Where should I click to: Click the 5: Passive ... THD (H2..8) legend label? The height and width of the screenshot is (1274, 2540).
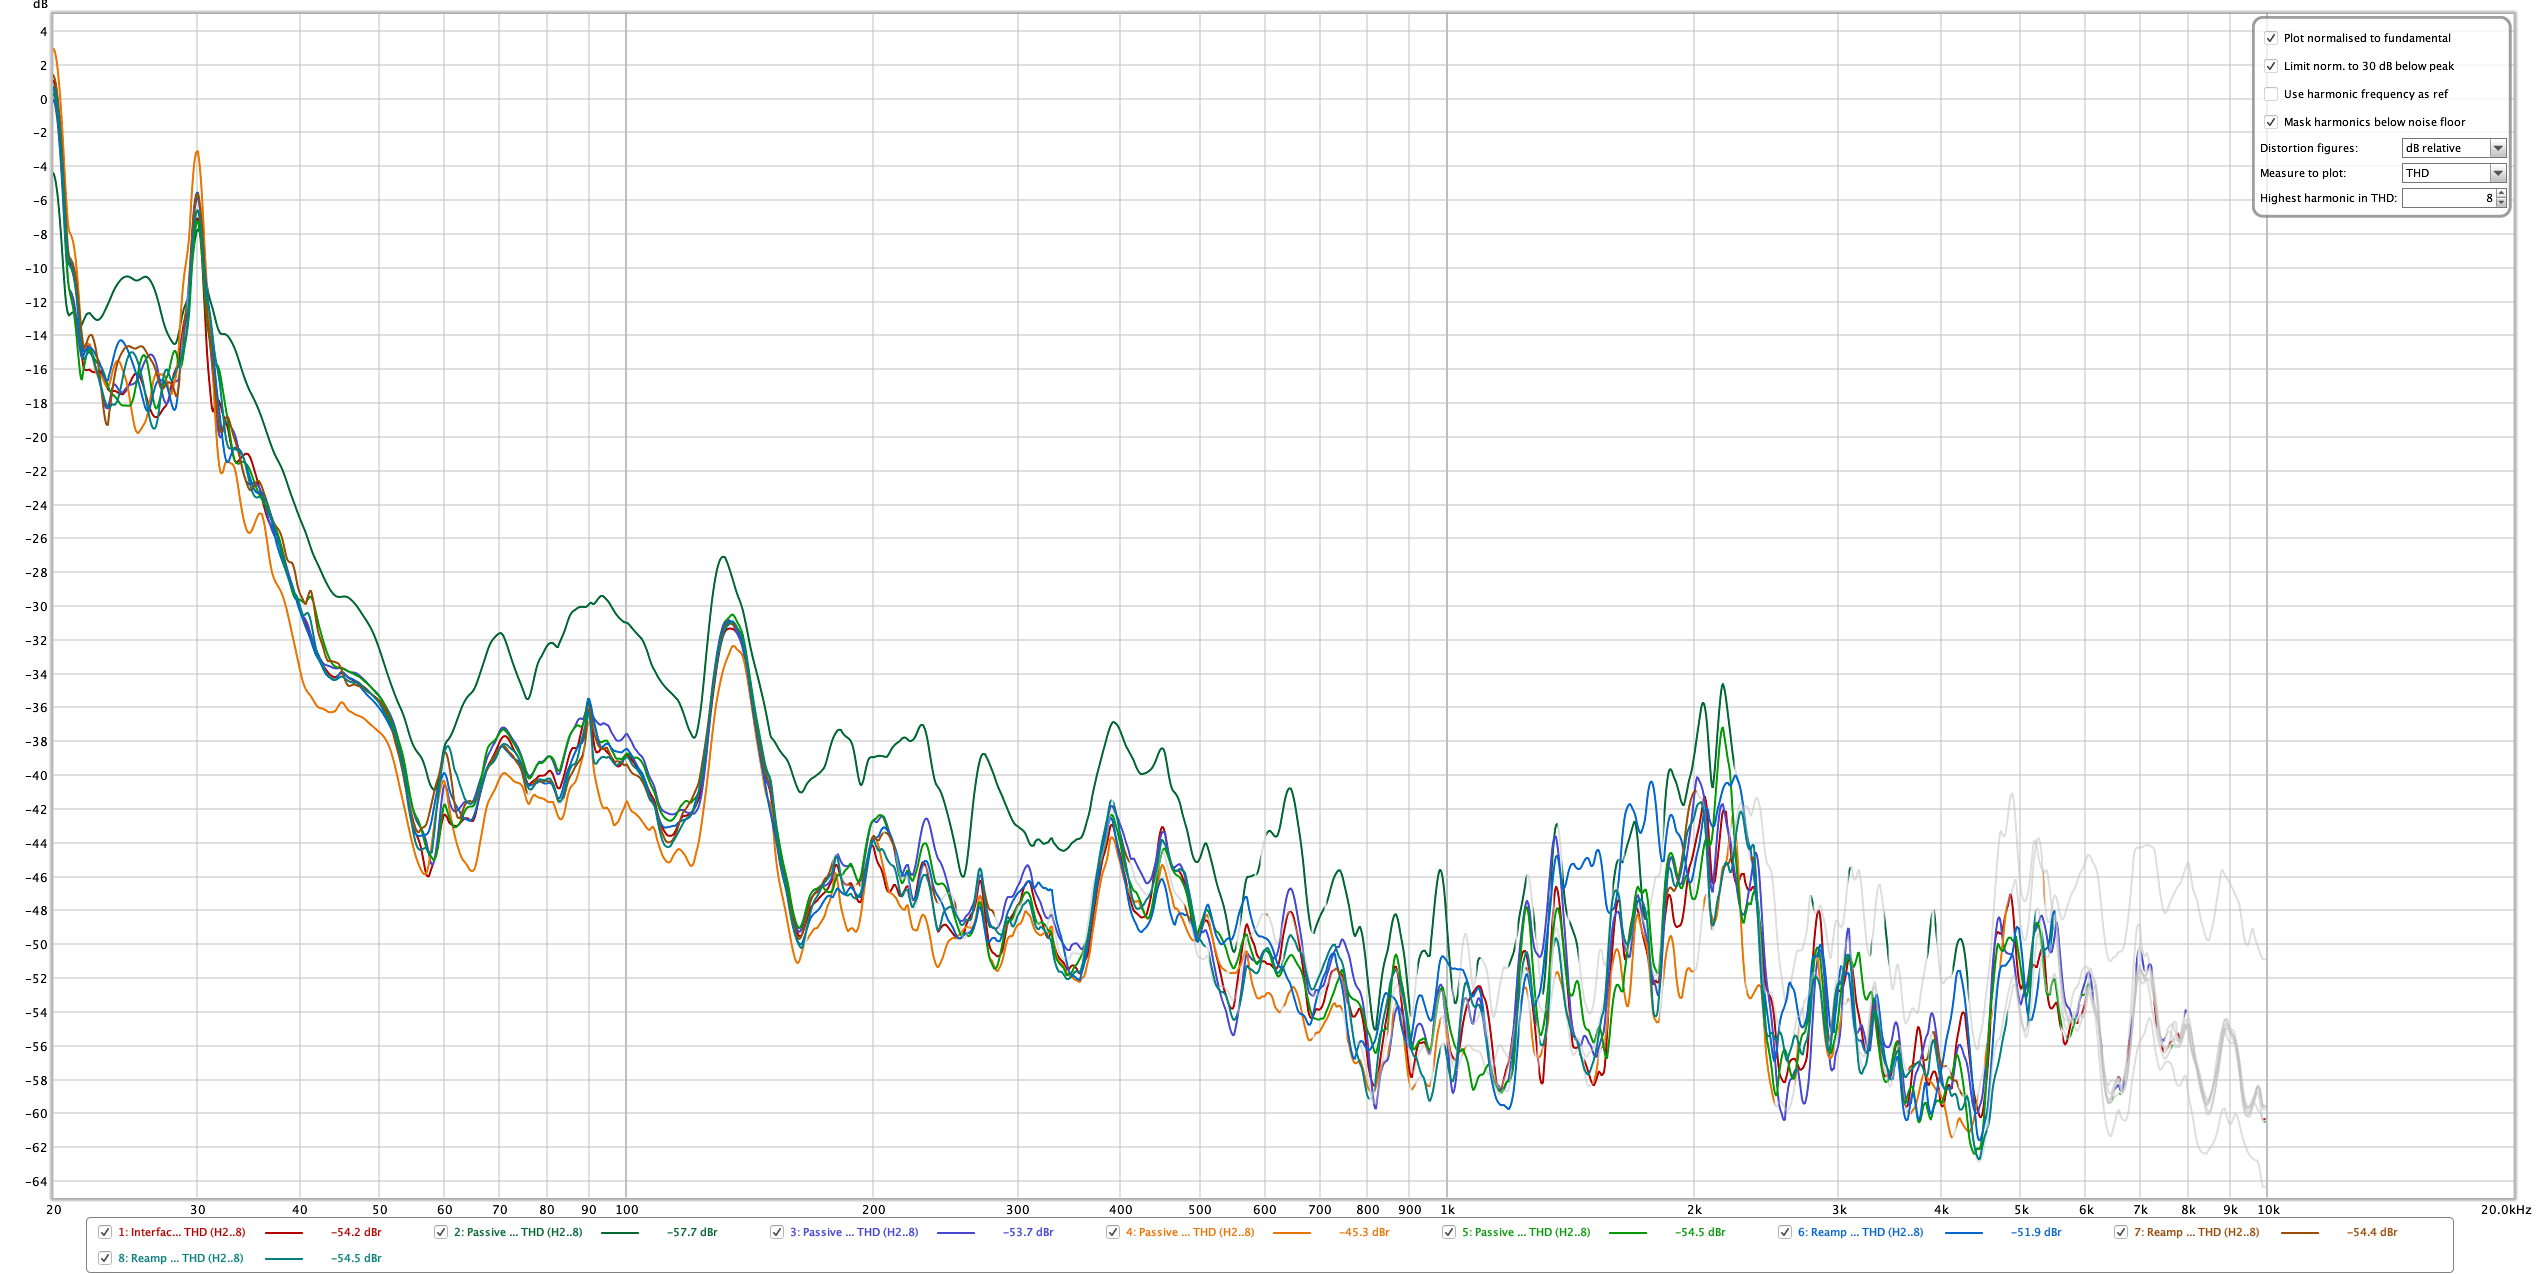pyautogui.click(x=1525, y=1232)
